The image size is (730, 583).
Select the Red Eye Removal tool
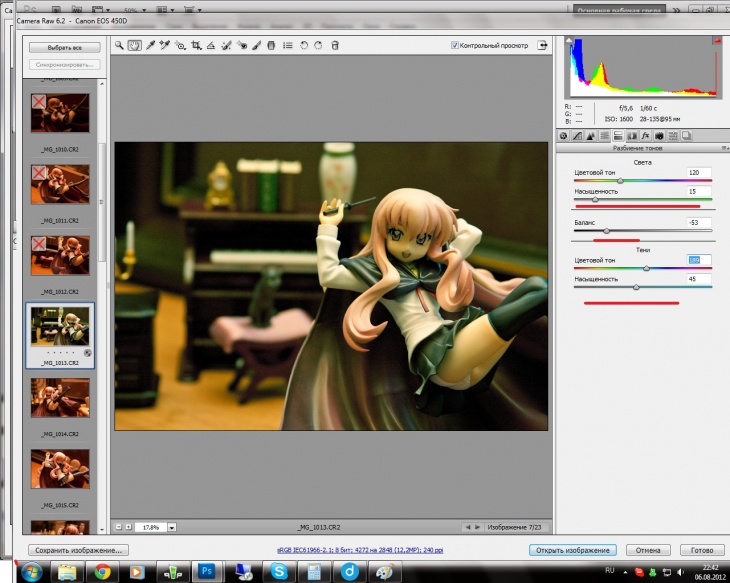click(242, 45)
